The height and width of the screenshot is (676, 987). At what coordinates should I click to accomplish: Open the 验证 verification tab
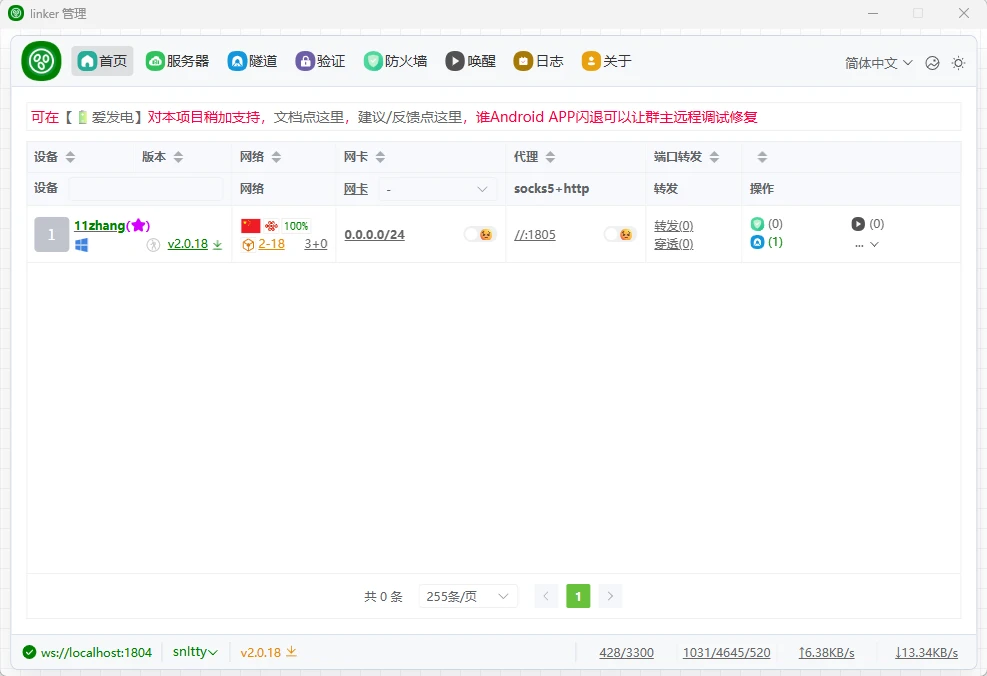(320, 61)
